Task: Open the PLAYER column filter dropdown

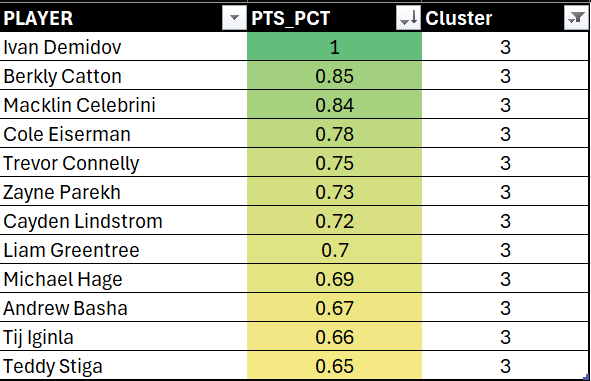Action: [234, 18]
